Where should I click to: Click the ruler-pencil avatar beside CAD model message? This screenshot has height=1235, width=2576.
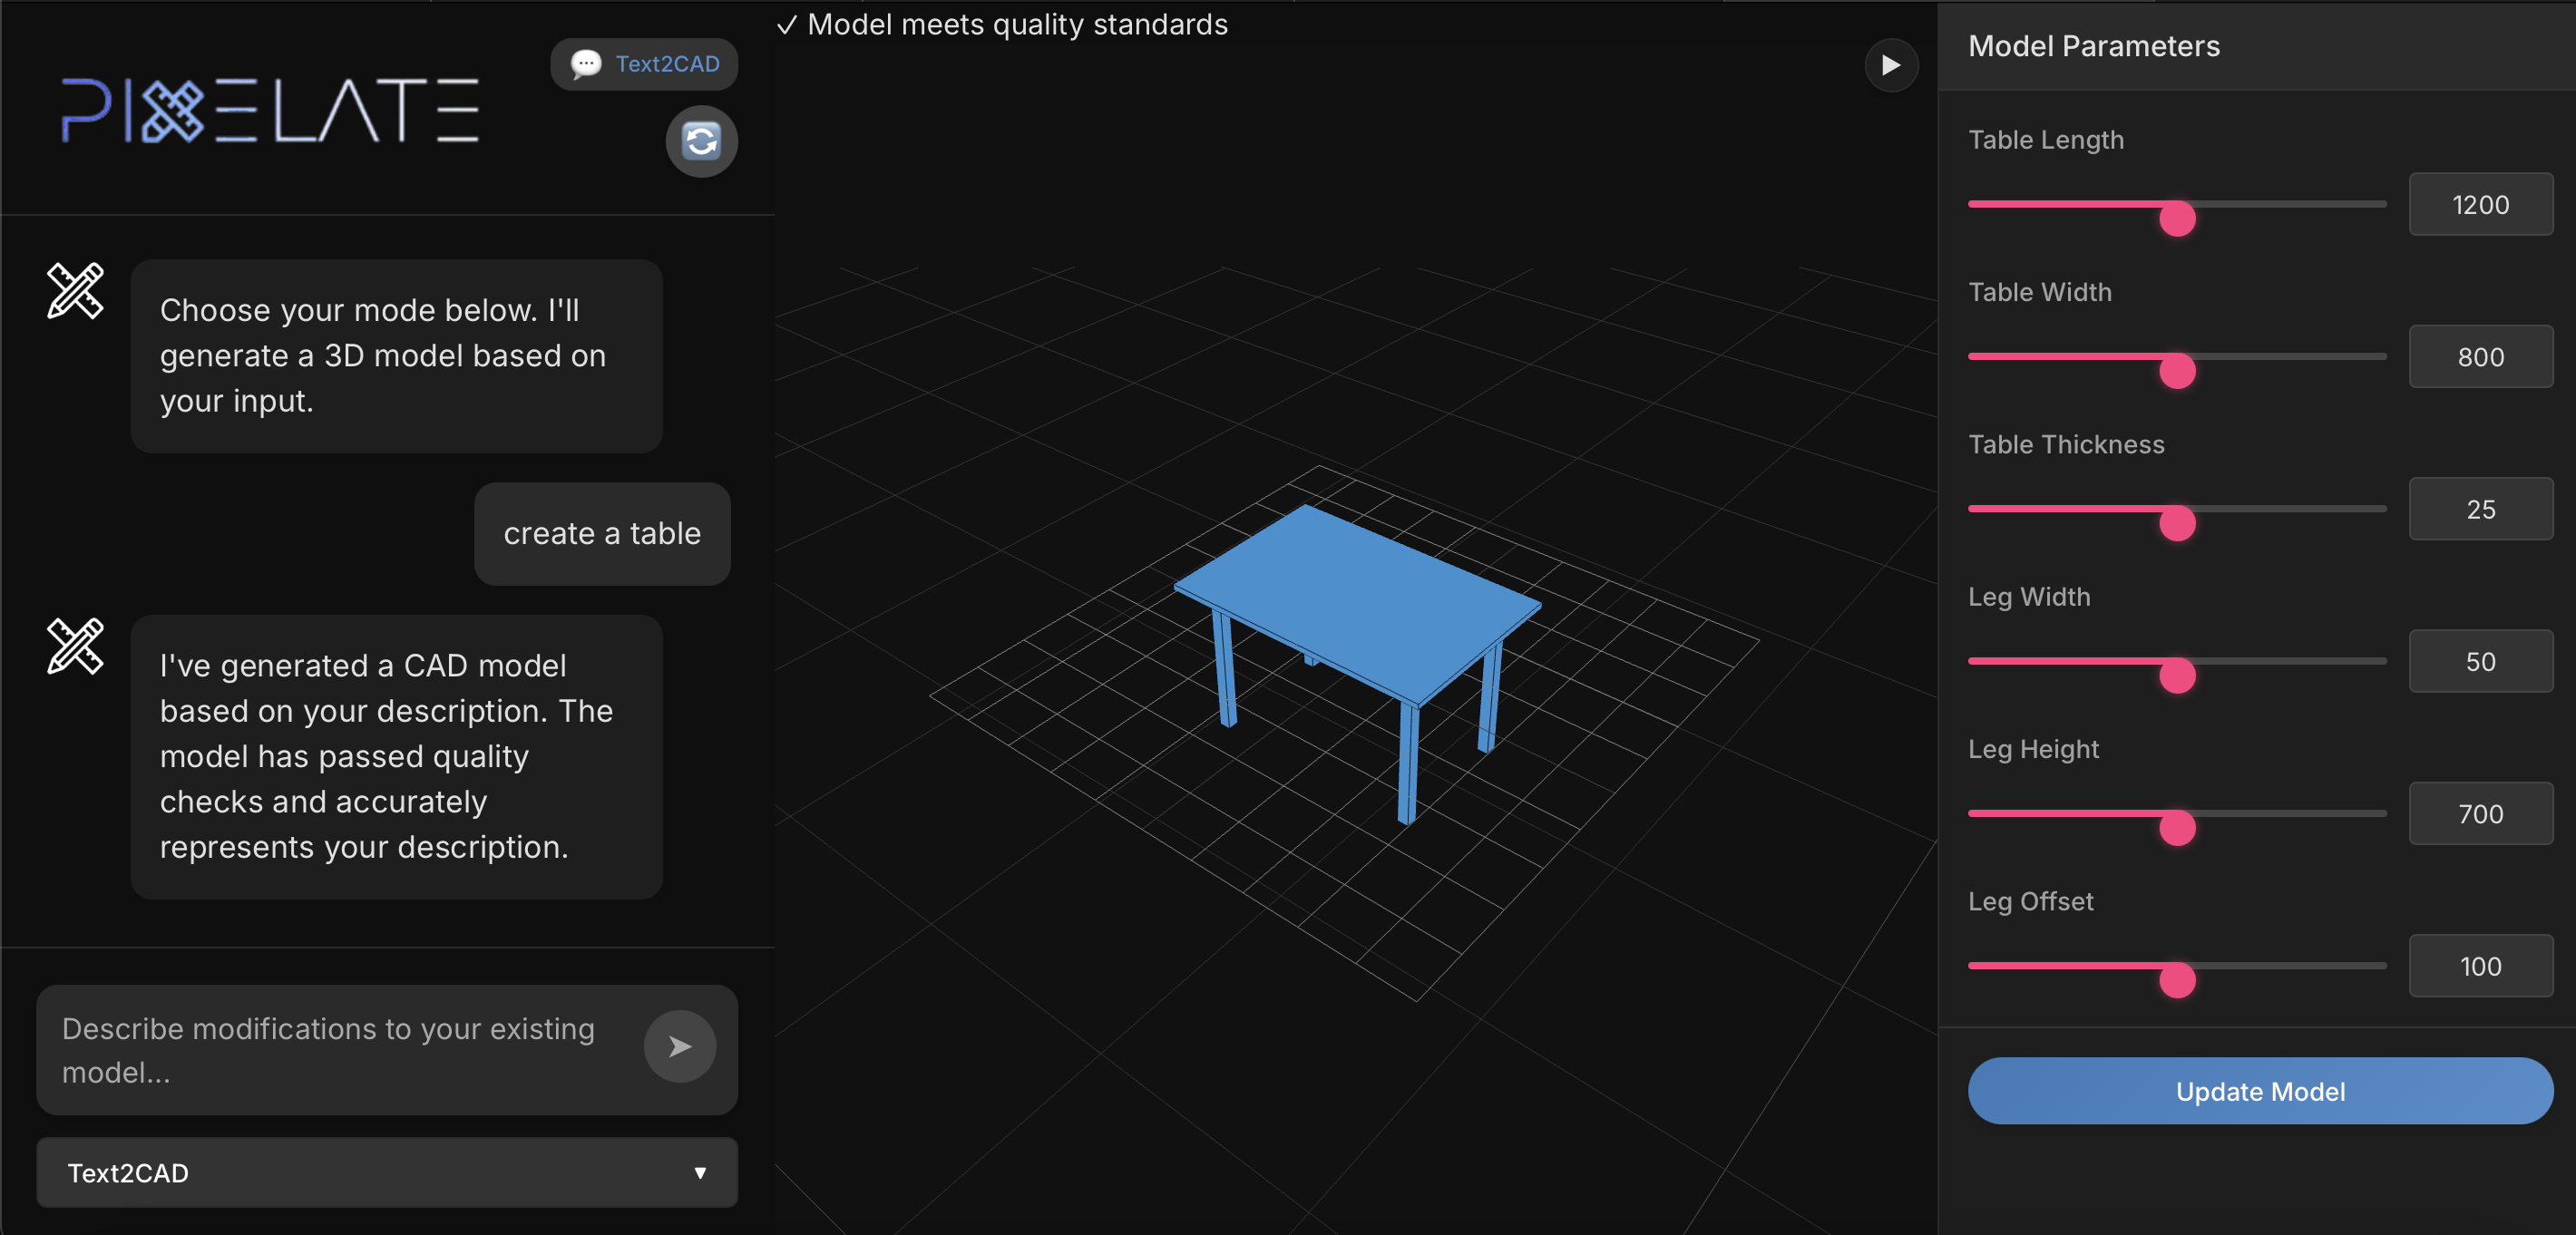coord(75,646)
